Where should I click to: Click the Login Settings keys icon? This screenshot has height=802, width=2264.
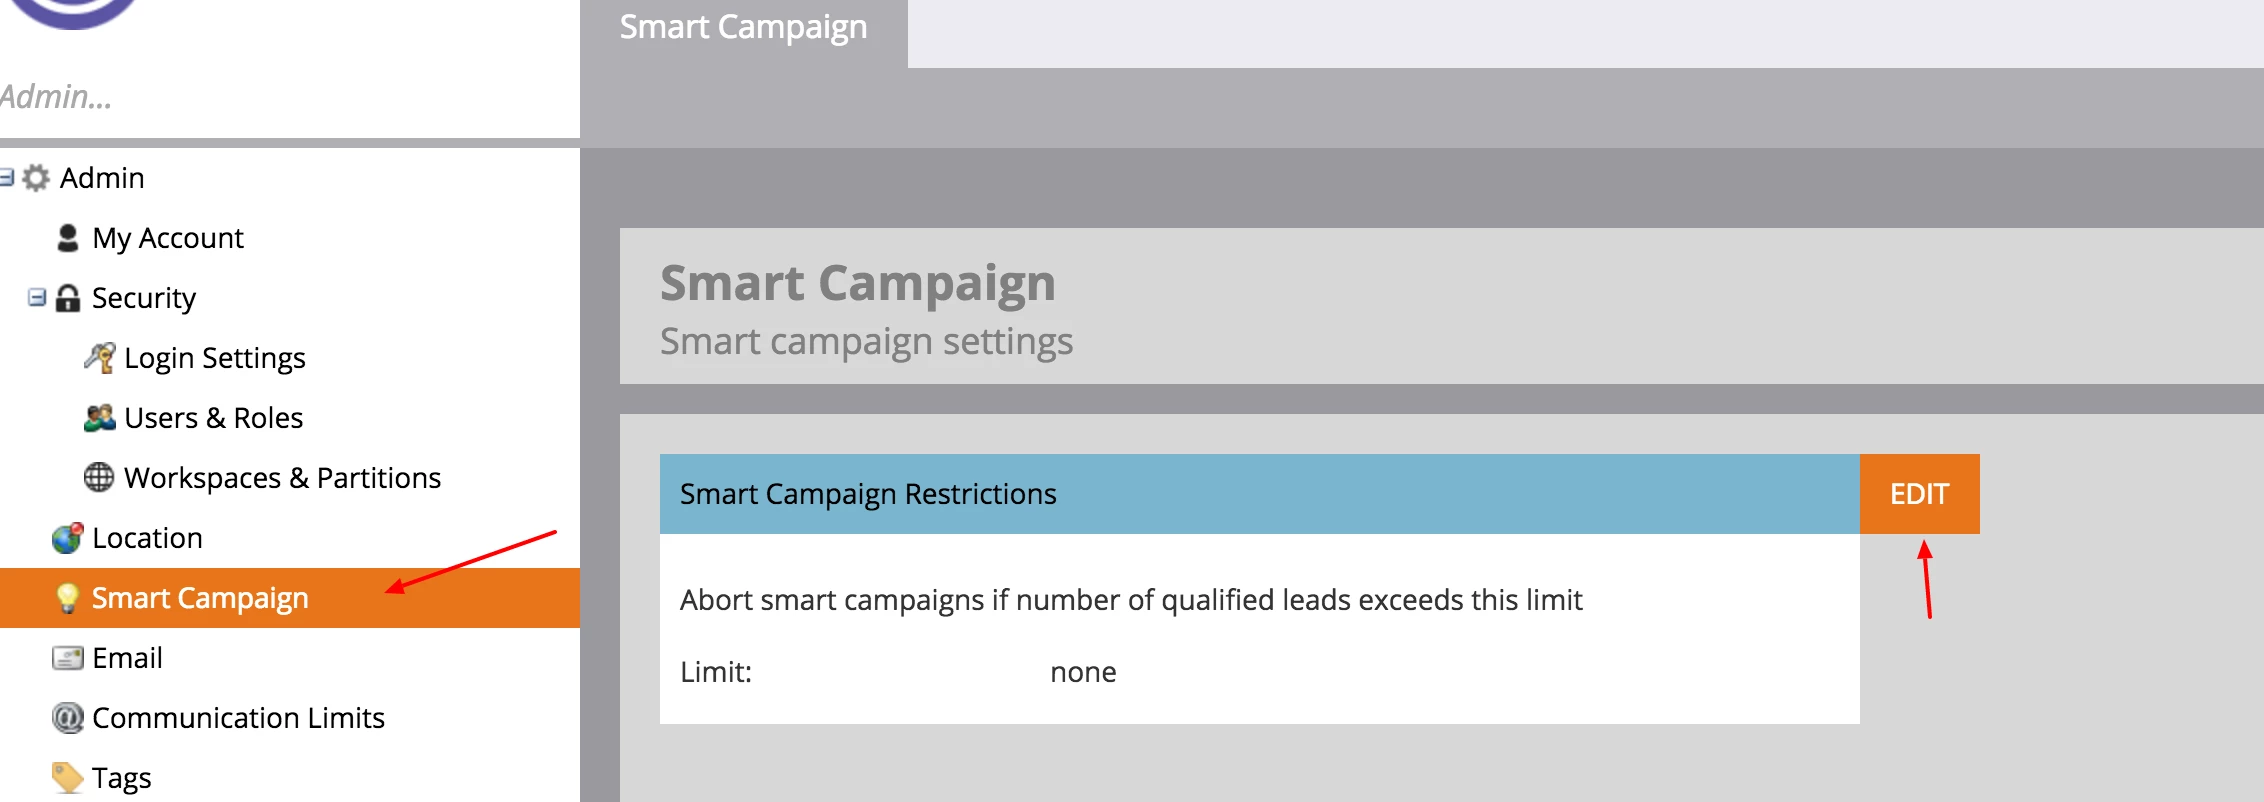(99, 358)
